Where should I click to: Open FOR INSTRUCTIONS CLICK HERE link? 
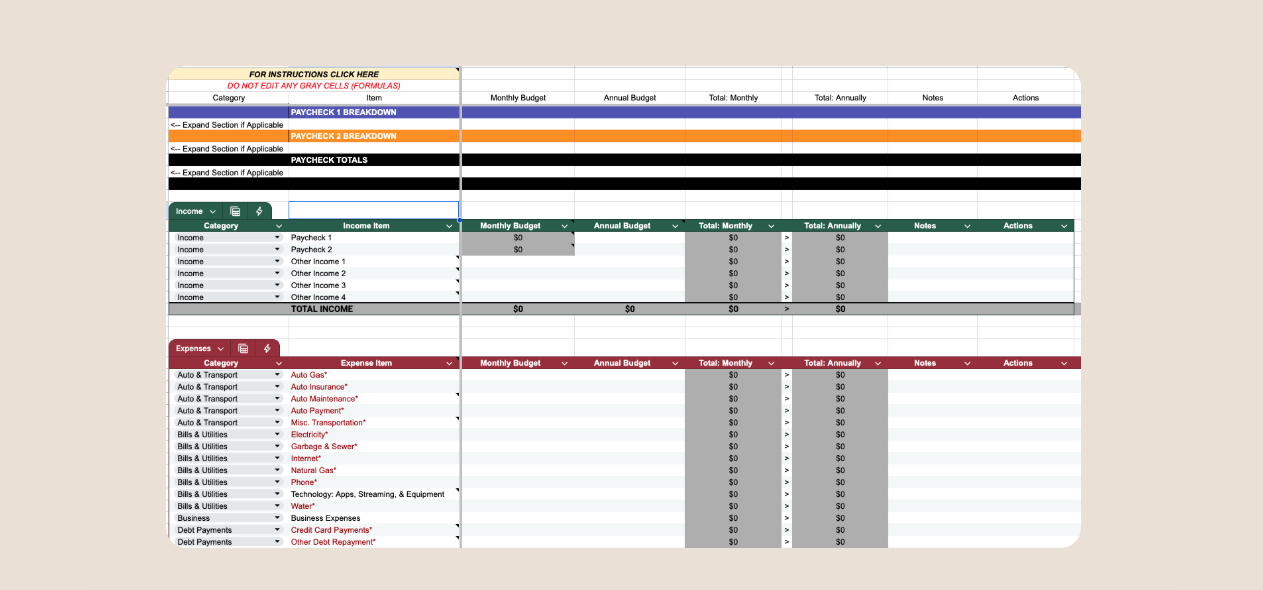(x=314, y=74)
